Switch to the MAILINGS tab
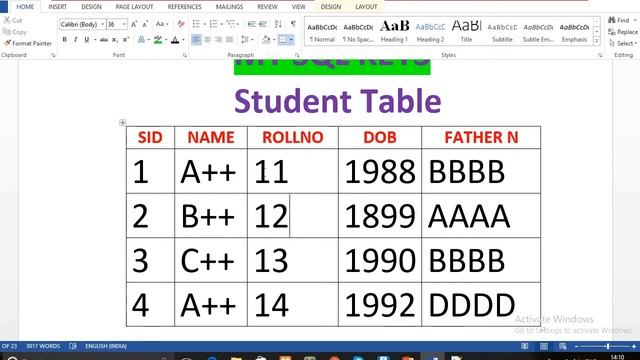The image size is (640, 360). [229, 7]
